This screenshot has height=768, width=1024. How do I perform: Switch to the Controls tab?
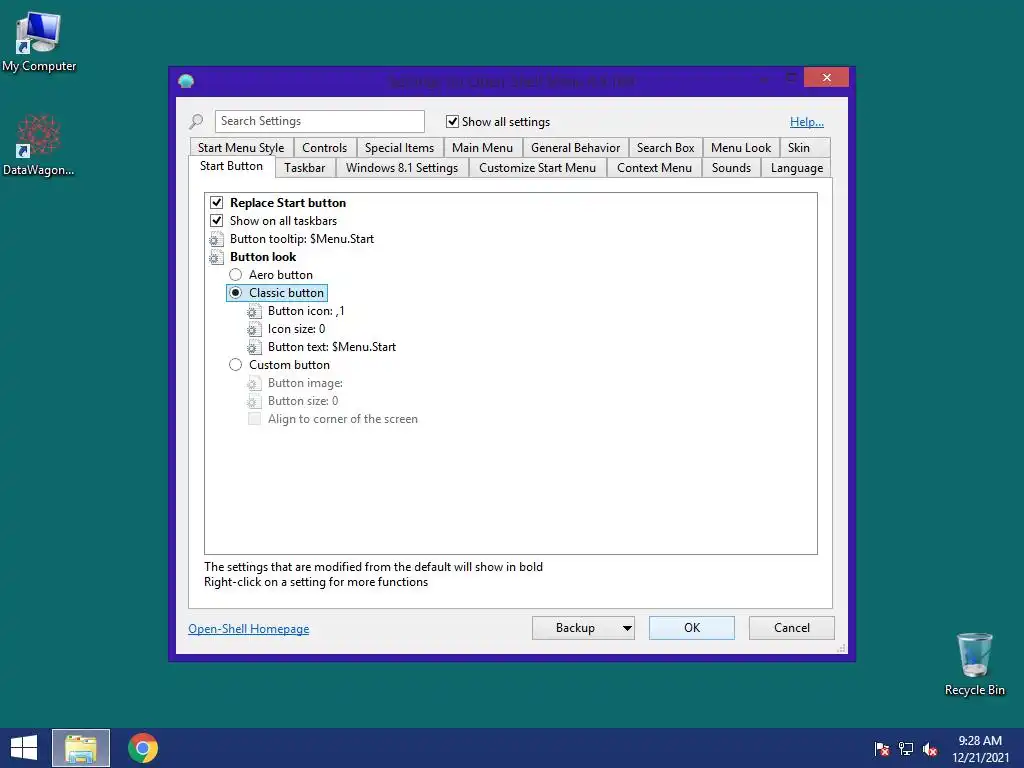(x=325, y=148)
